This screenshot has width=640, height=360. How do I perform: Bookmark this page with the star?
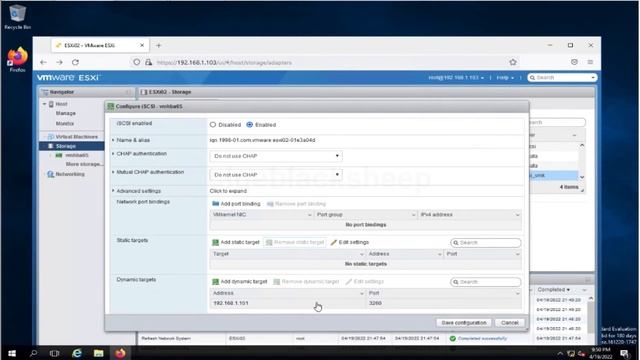pyautogui.click(x=513, y=62)
